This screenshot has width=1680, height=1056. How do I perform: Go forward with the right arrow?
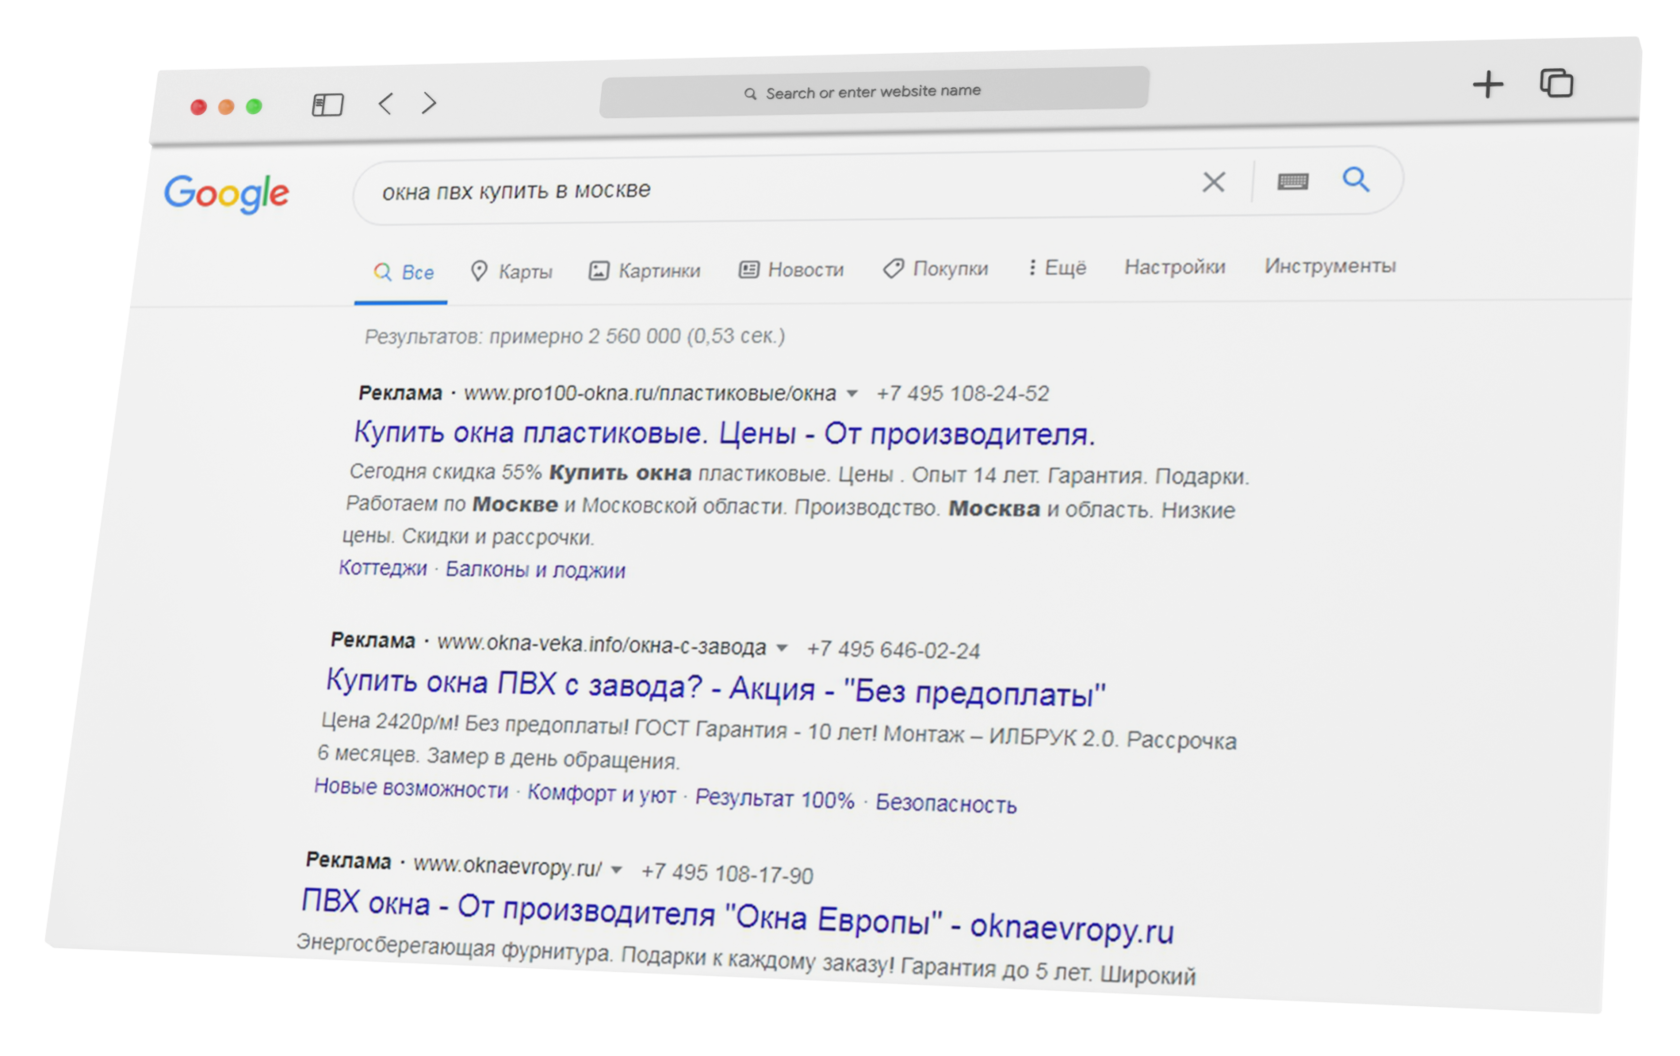(x=429, y=102)
